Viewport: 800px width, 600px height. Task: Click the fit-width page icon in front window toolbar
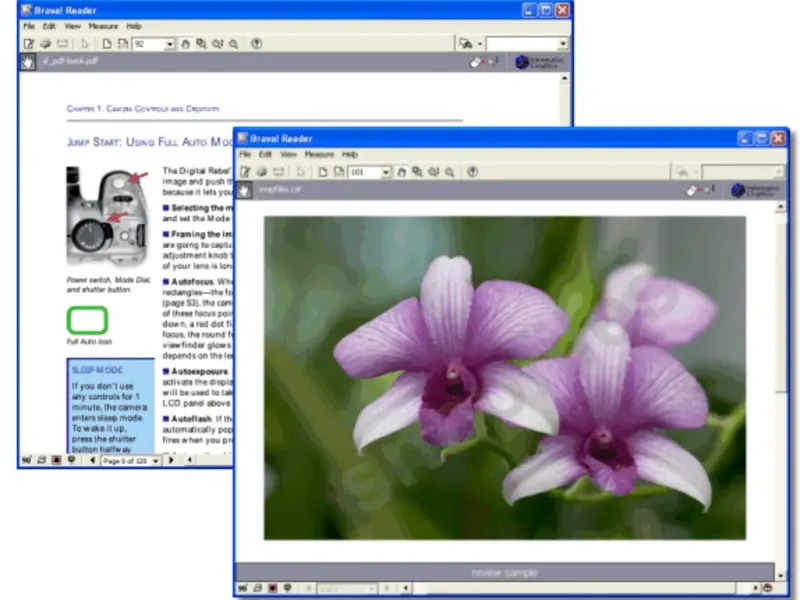(x=339, y=172)
